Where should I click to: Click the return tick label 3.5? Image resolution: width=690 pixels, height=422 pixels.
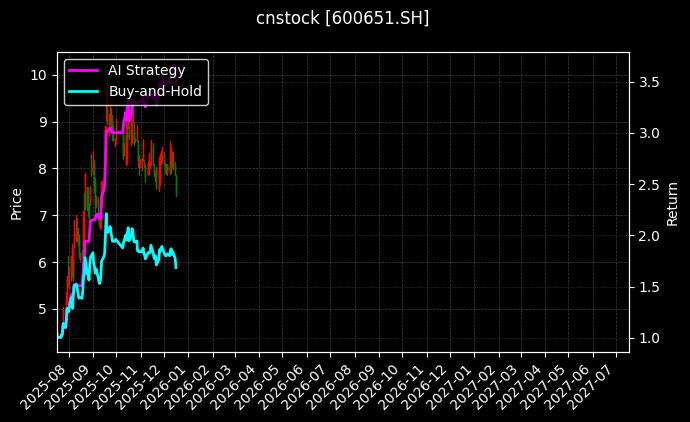pos(650,82)
